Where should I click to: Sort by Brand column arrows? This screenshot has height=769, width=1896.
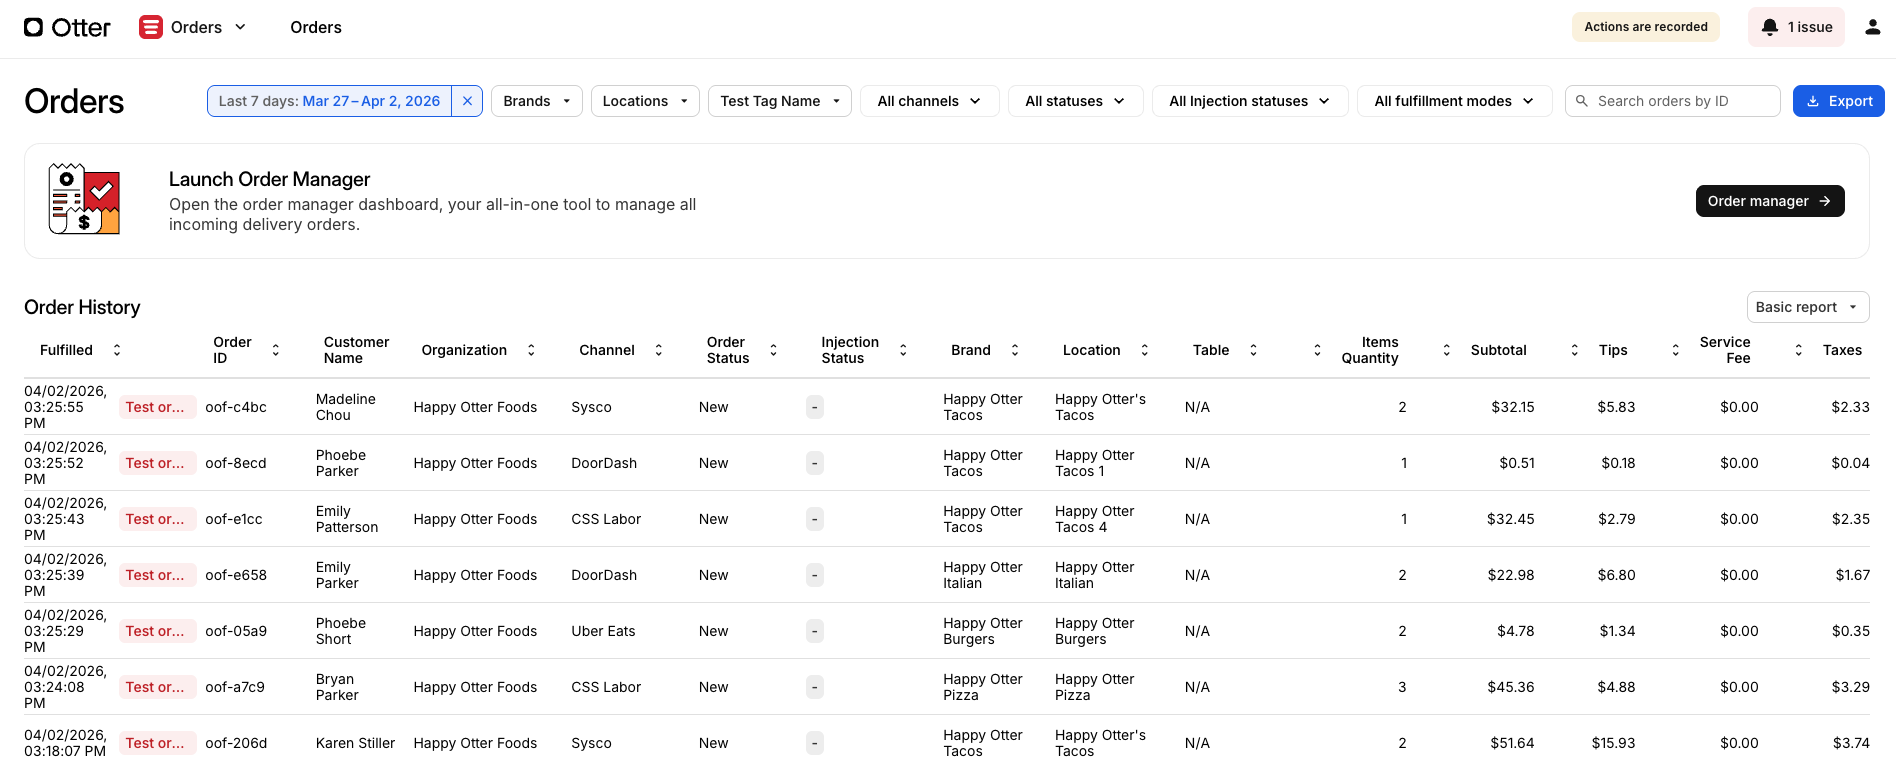[1015, 350]
